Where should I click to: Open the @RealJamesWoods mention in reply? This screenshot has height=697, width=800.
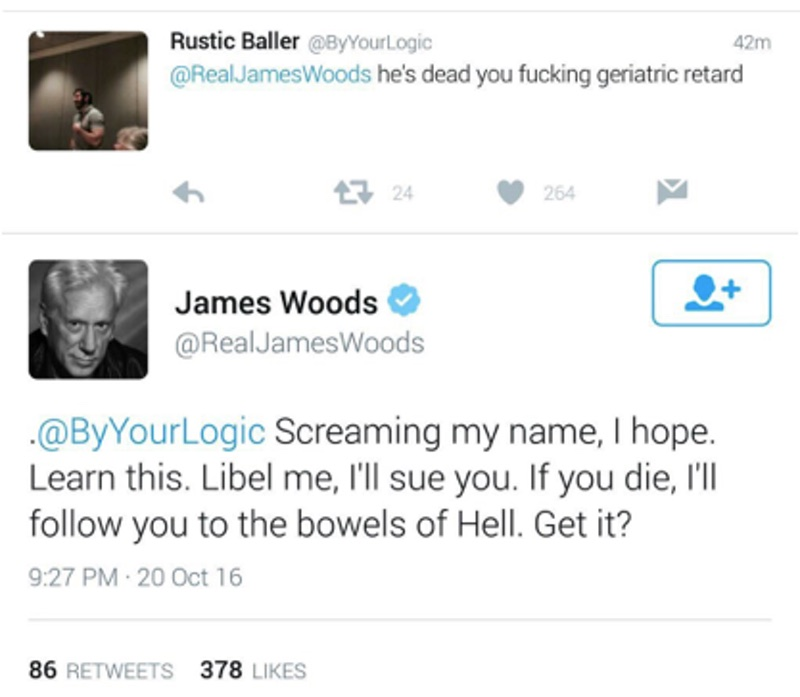coord(270,74)
